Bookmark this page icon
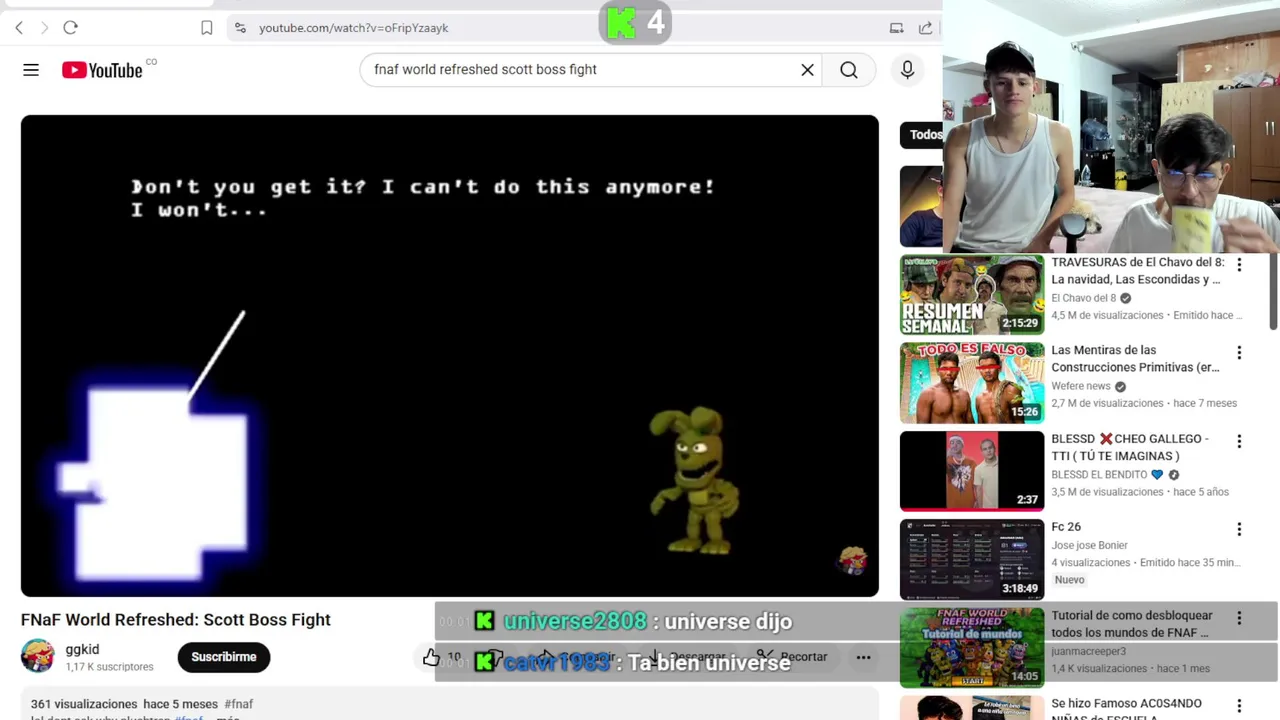The image size is (1280, 720). point(207,28)
